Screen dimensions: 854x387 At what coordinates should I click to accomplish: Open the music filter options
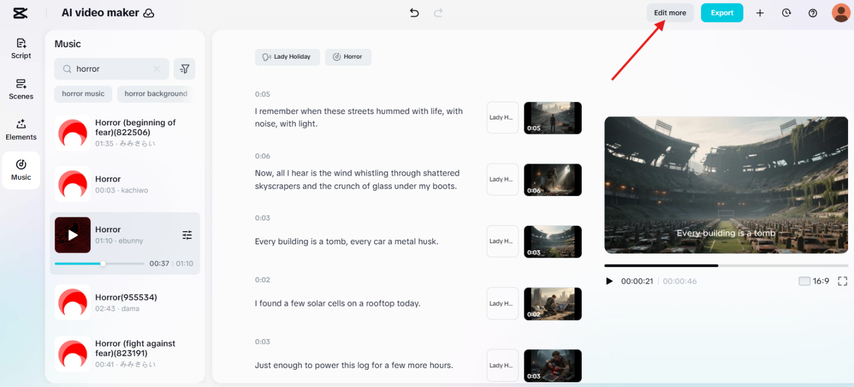(185, 69)
